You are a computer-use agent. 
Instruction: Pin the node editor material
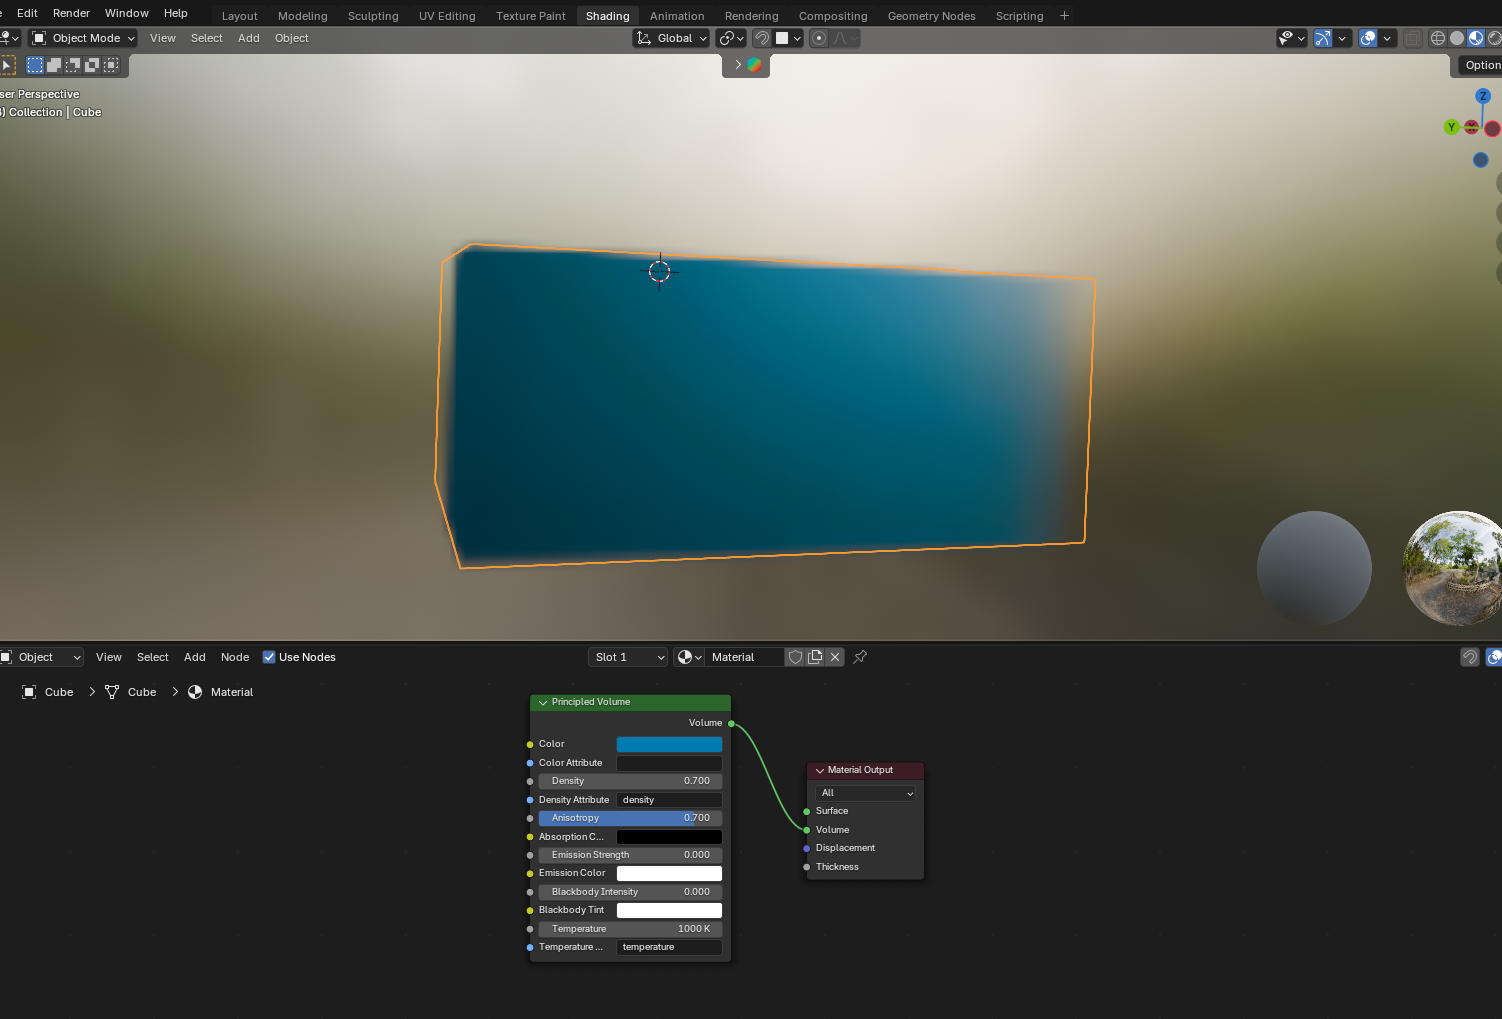point(860,657)
